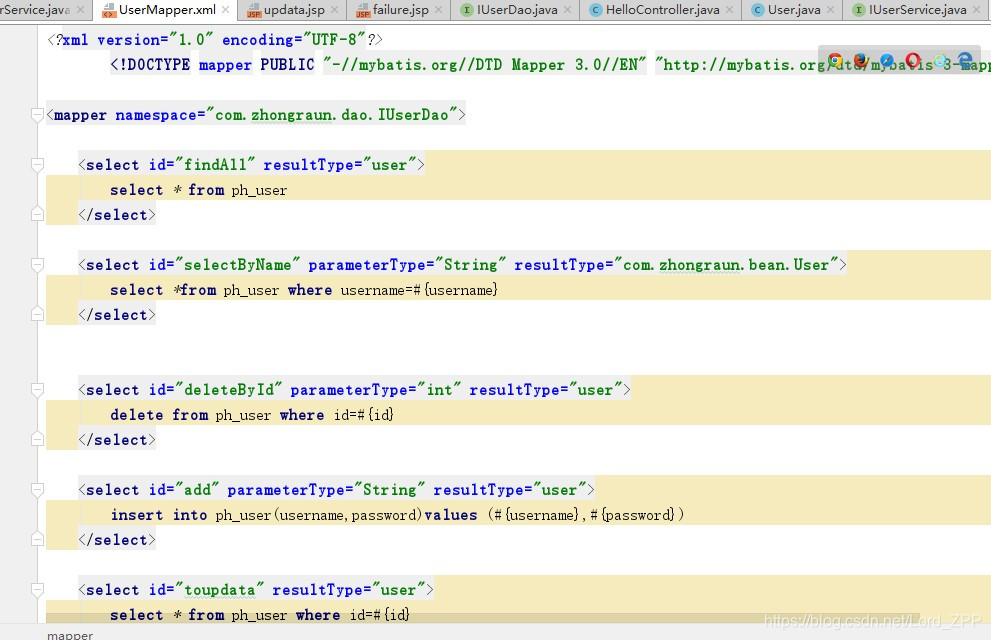991x640 pixels.
Task: Close the updata.jsp tab
Action: click(x=334, y=9)
